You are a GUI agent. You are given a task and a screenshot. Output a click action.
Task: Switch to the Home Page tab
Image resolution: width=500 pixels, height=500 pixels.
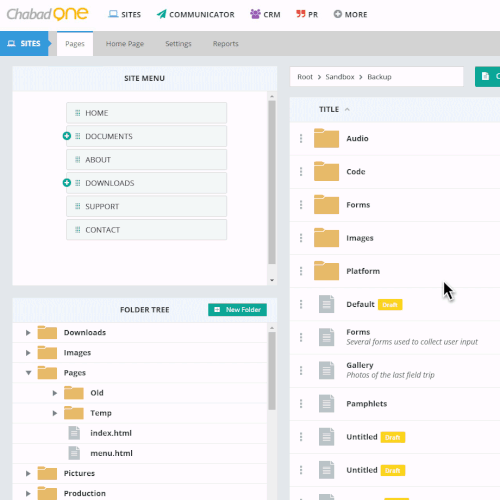tap(125, 44)
